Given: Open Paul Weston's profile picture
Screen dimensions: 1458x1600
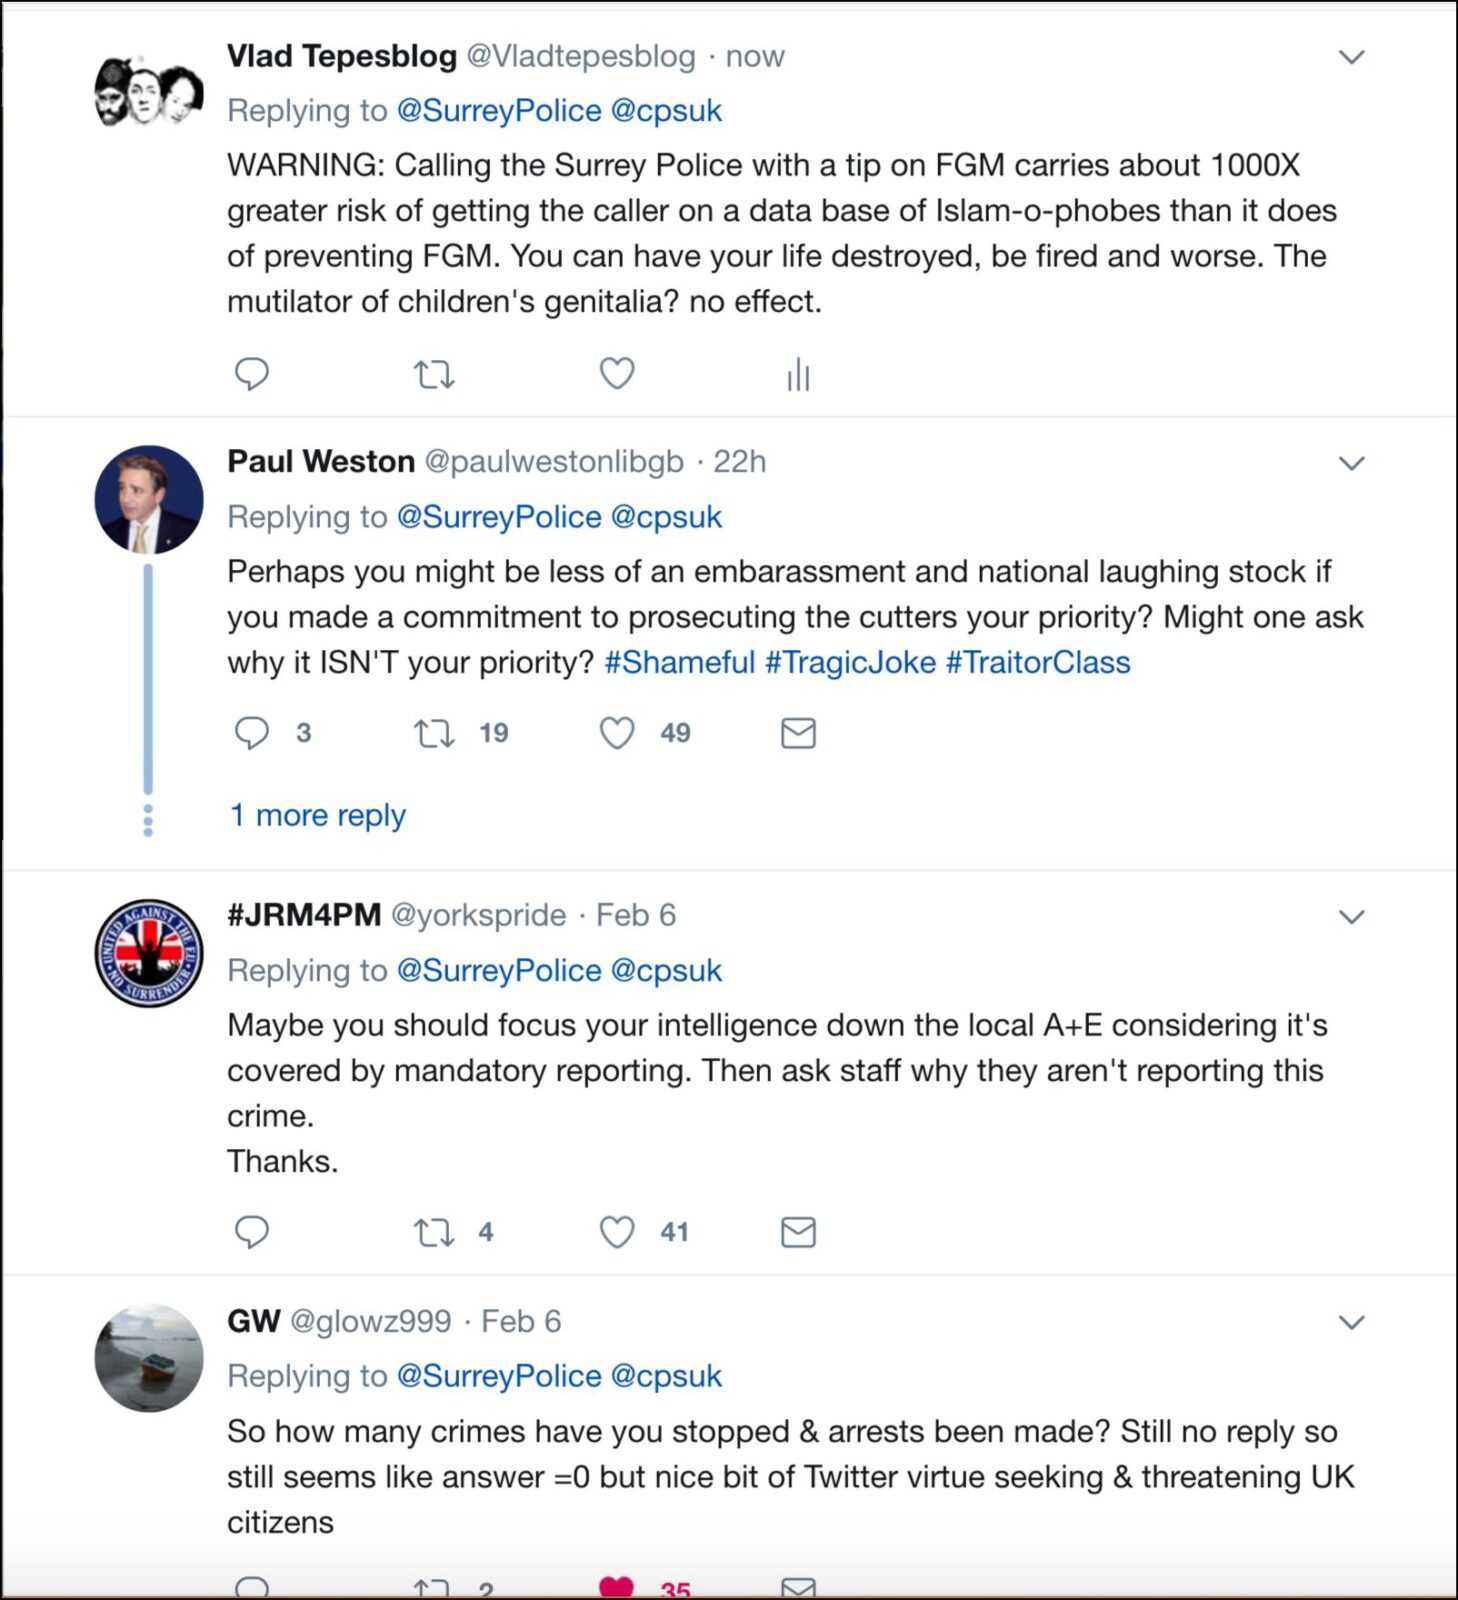Looking at the screenshot, I should tap(149, 500).
